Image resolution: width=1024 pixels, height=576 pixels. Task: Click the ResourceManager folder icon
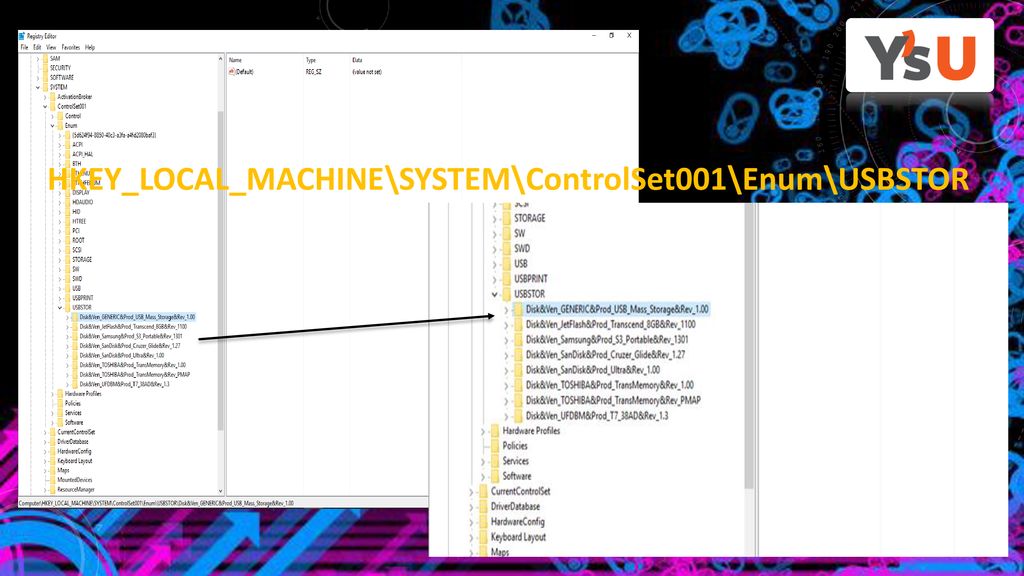(52, 490)
